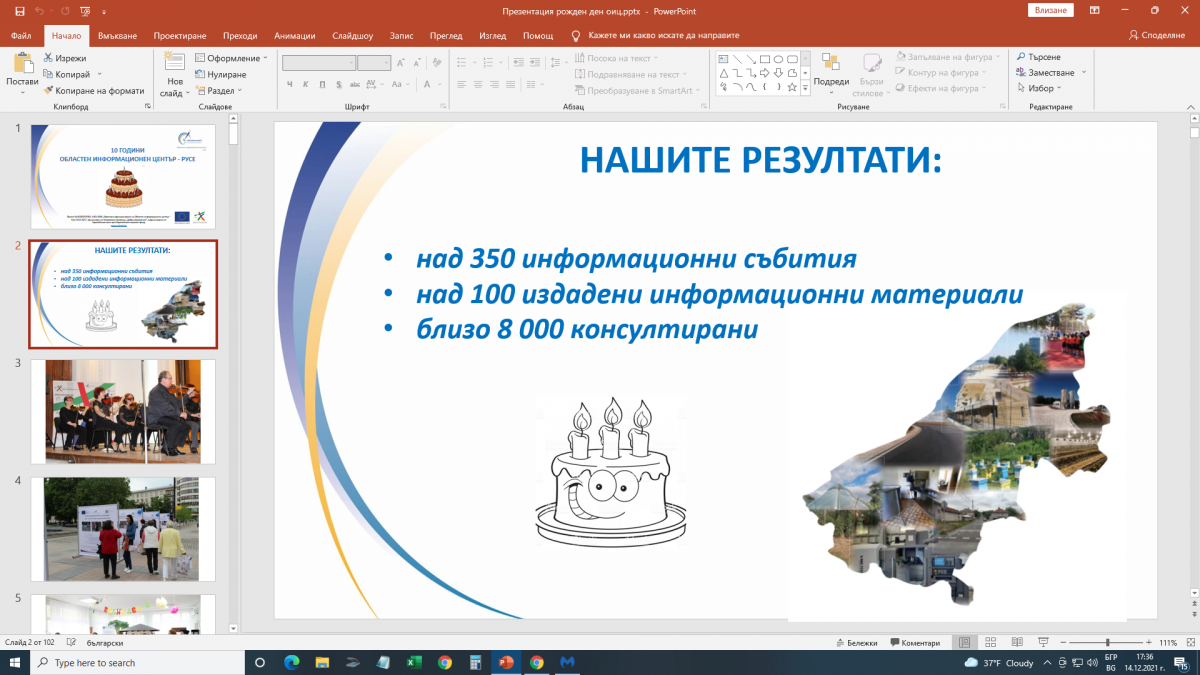
Task: Open Excel from the Windows taskbar
Action: click(x=414, y=662)
